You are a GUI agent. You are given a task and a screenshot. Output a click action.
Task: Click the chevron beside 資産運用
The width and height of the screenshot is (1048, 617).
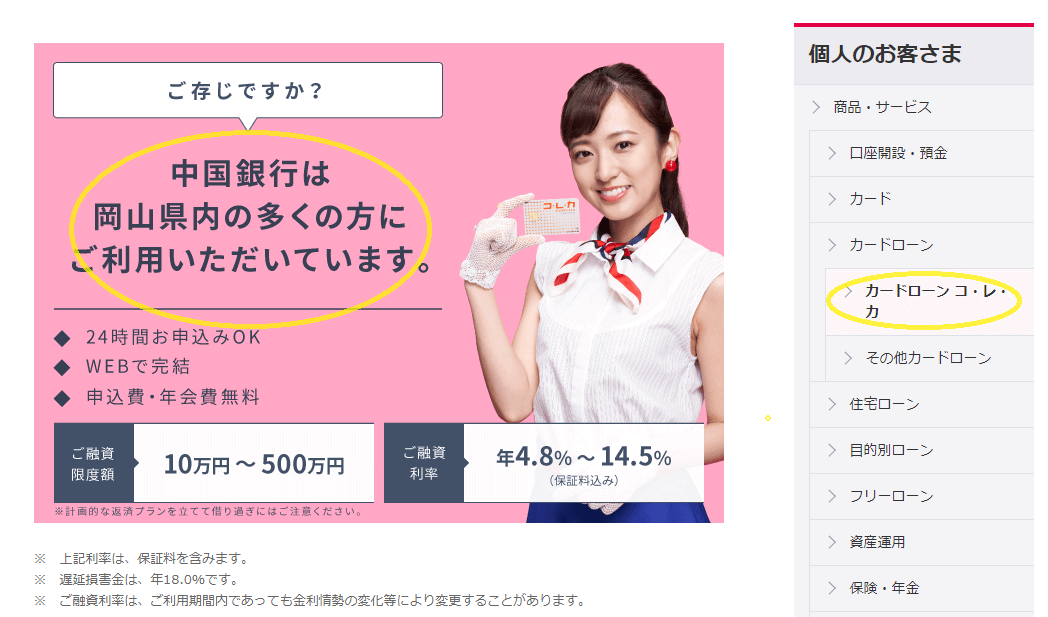(x=832, y=542)
